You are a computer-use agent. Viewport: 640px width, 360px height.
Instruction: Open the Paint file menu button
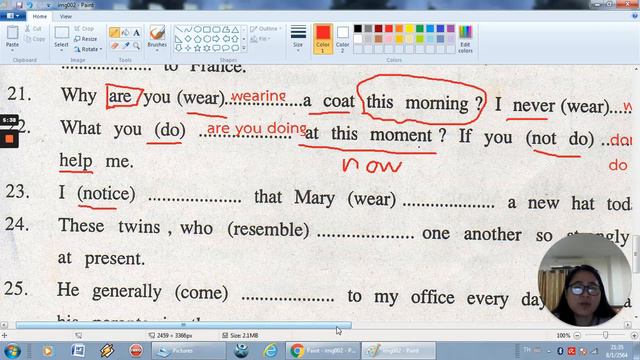[x=13, y=16]
